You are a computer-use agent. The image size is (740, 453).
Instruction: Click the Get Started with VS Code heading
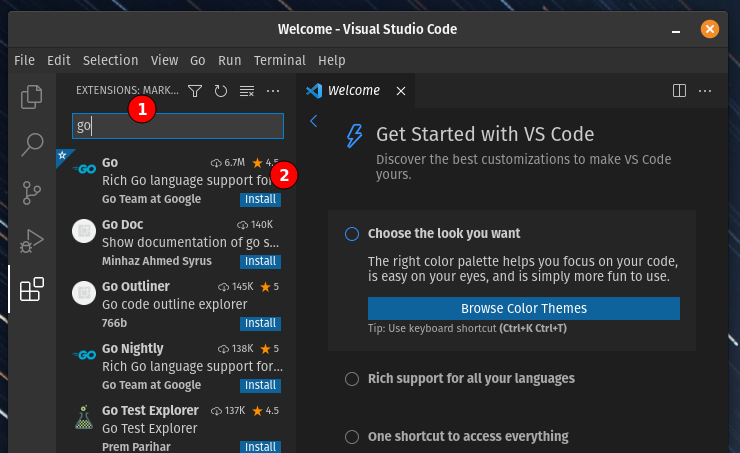pos(485,134)
